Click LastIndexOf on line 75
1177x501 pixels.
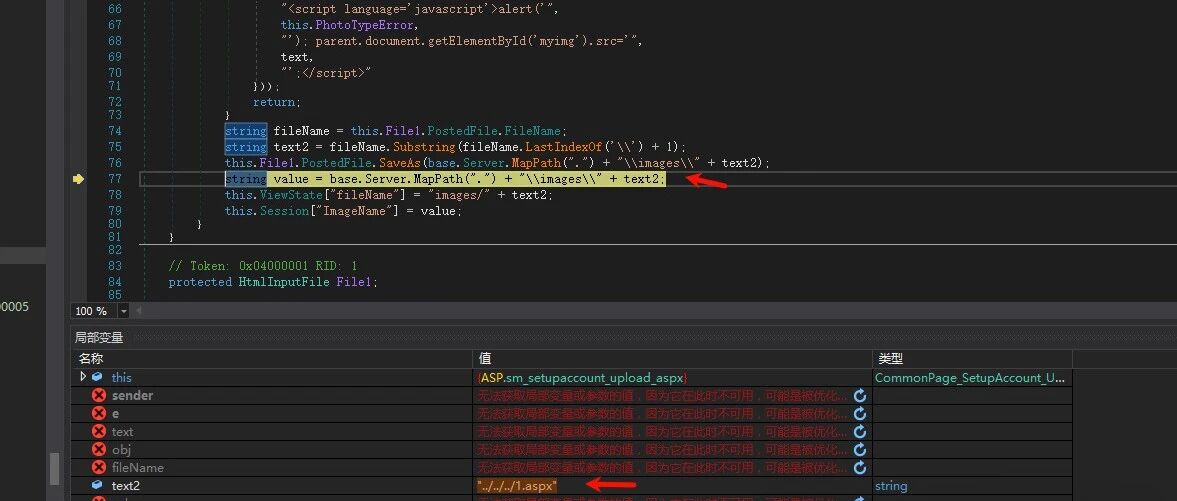point(563,146)
